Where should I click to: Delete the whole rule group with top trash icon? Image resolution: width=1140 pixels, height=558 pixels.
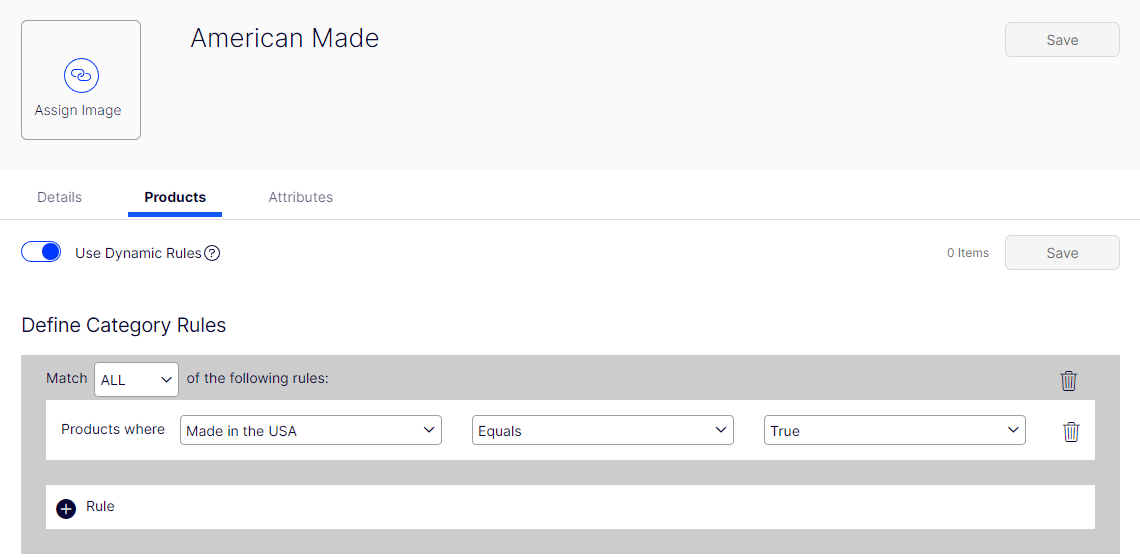click(x=1069, y=381)
